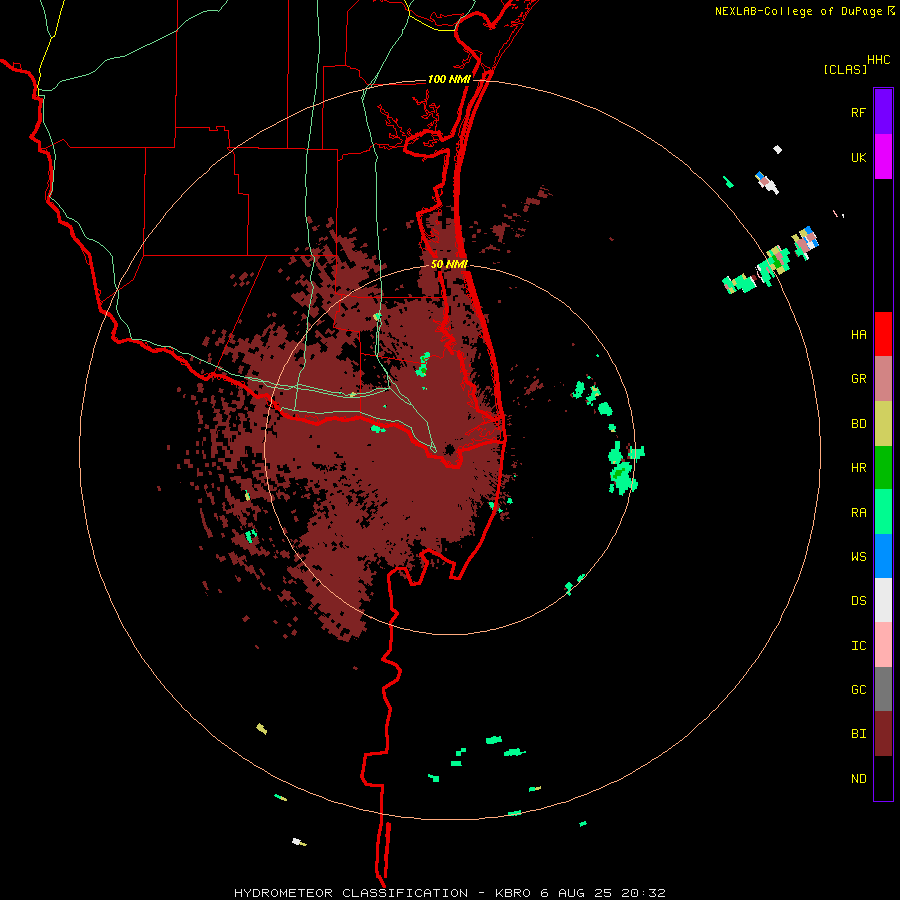Click the 6 AUG 25 date text
Viewport: 900px width, 900px height.
(x=576, y=893)
